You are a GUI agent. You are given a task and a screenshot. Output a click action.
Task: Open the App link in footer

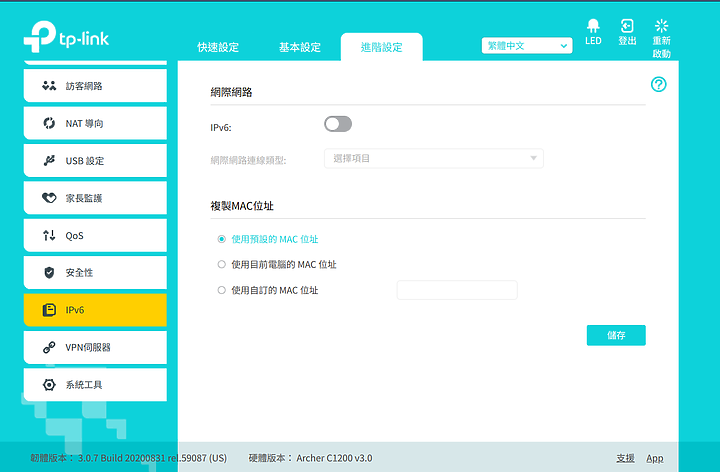coord(654,458)
